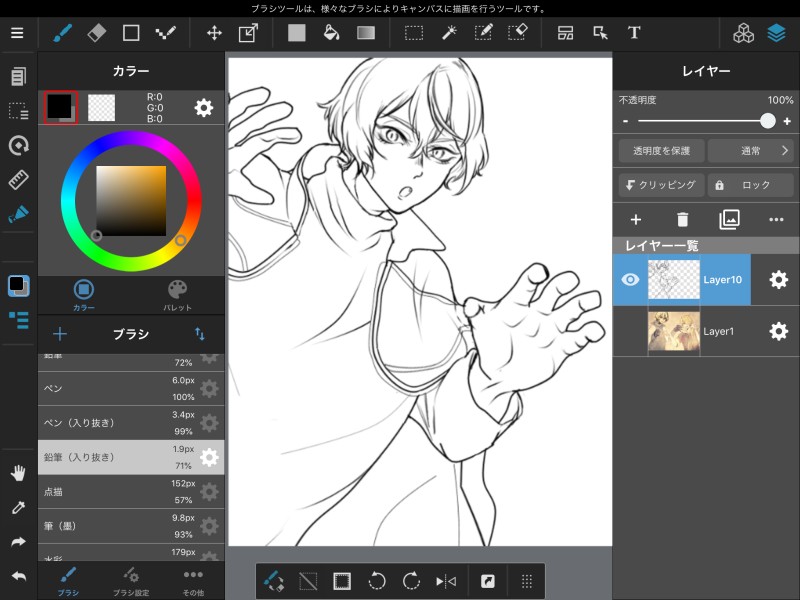Select Layer1 thumbnail

[x=673, y=331]
